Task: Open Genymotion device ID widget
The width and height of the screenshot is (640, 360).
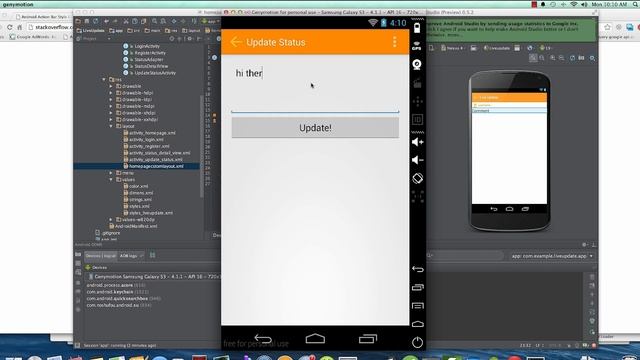Action: tap(417, 120)
